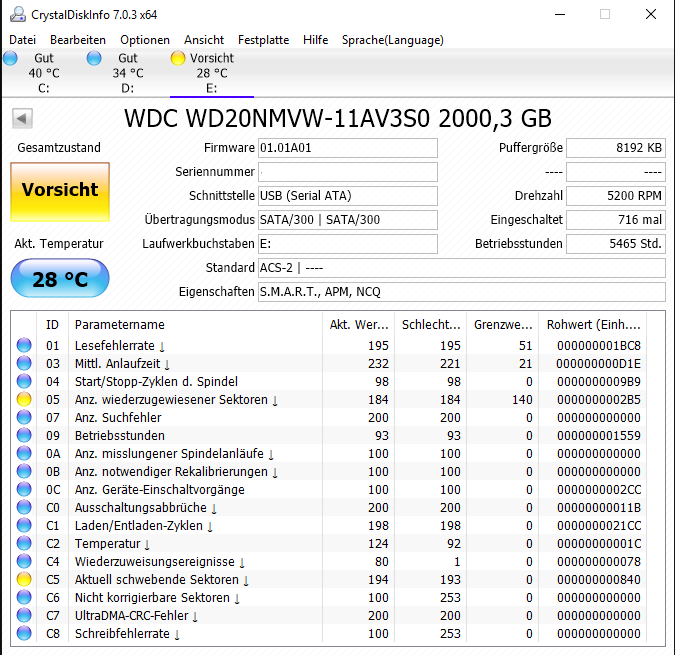Click the Puffergröße value 8192 KB
This screenshot has height=655, width=675.
(616, 148)
